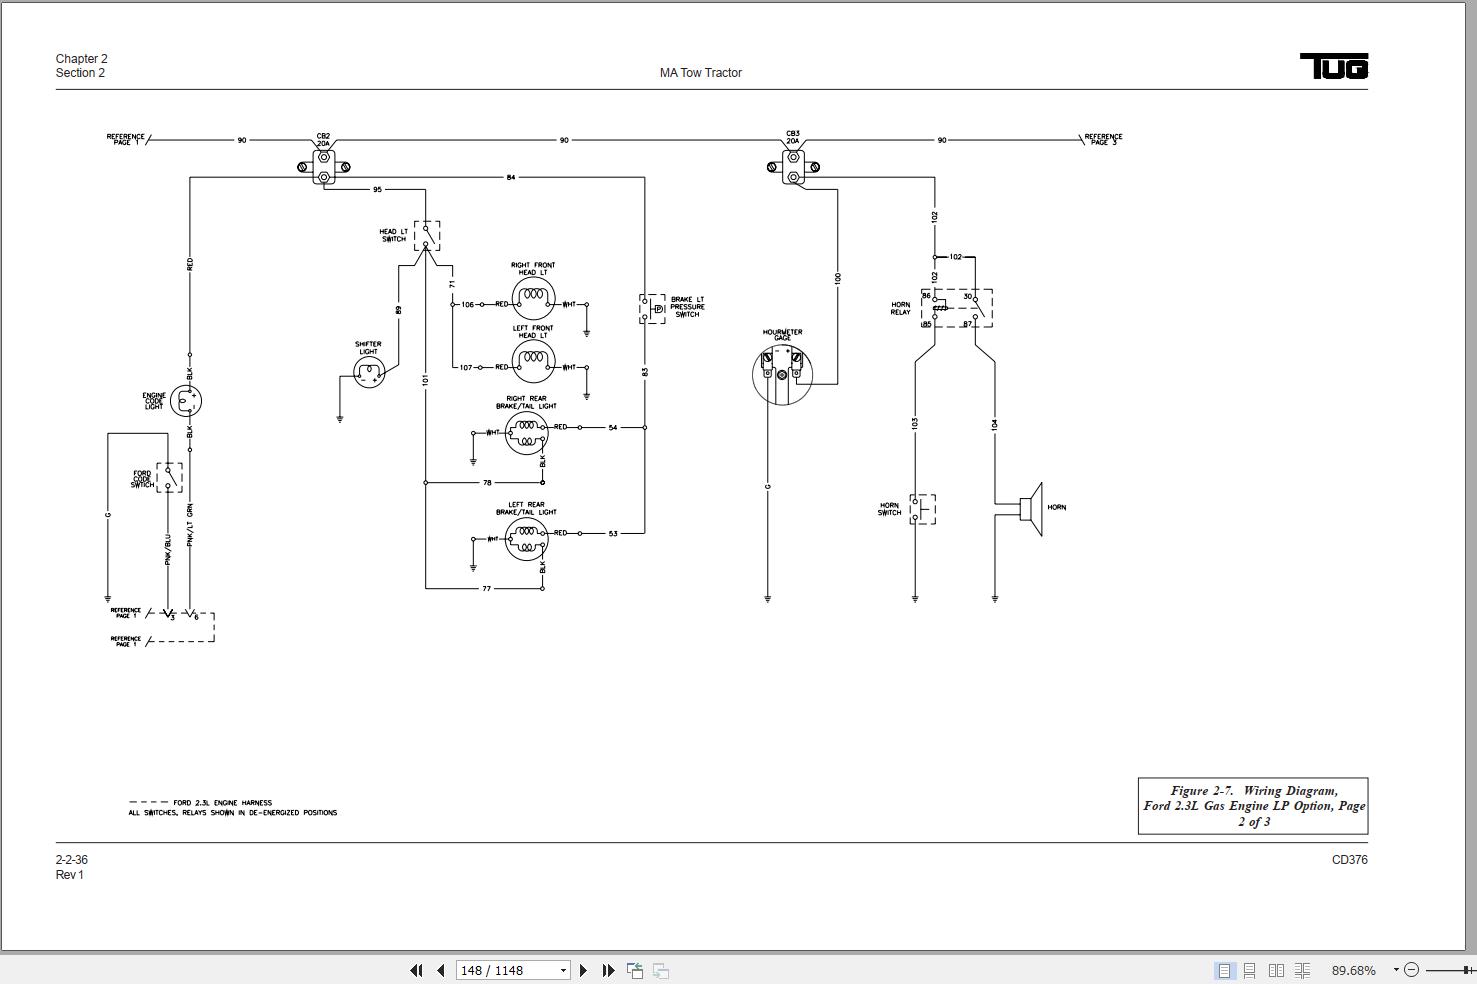Click the CB2 20A circuit breaker symbol

(324, 166)
